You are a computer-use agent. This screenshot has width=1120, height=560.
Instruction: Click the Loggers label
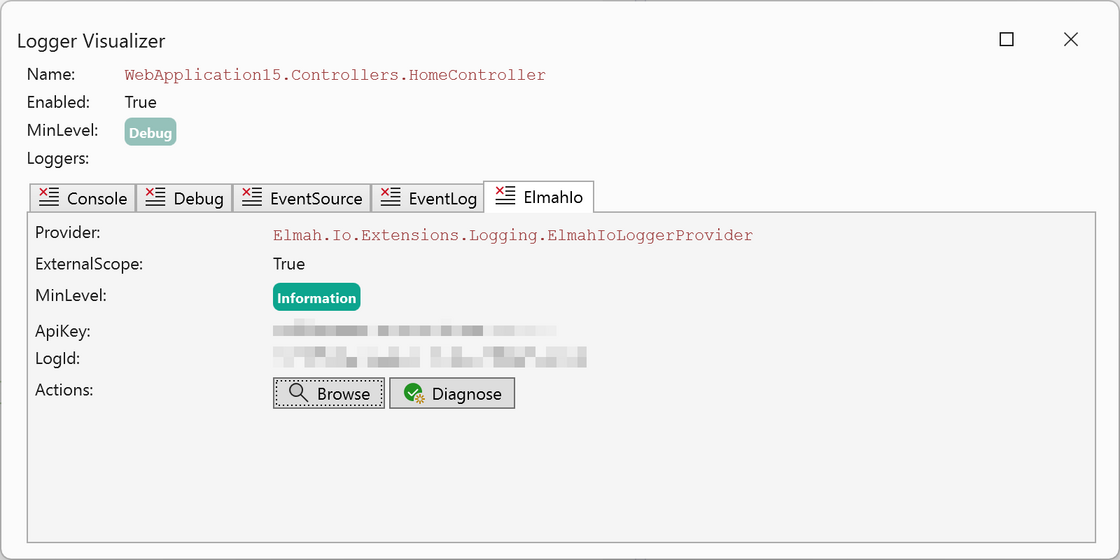click(58, 159)
